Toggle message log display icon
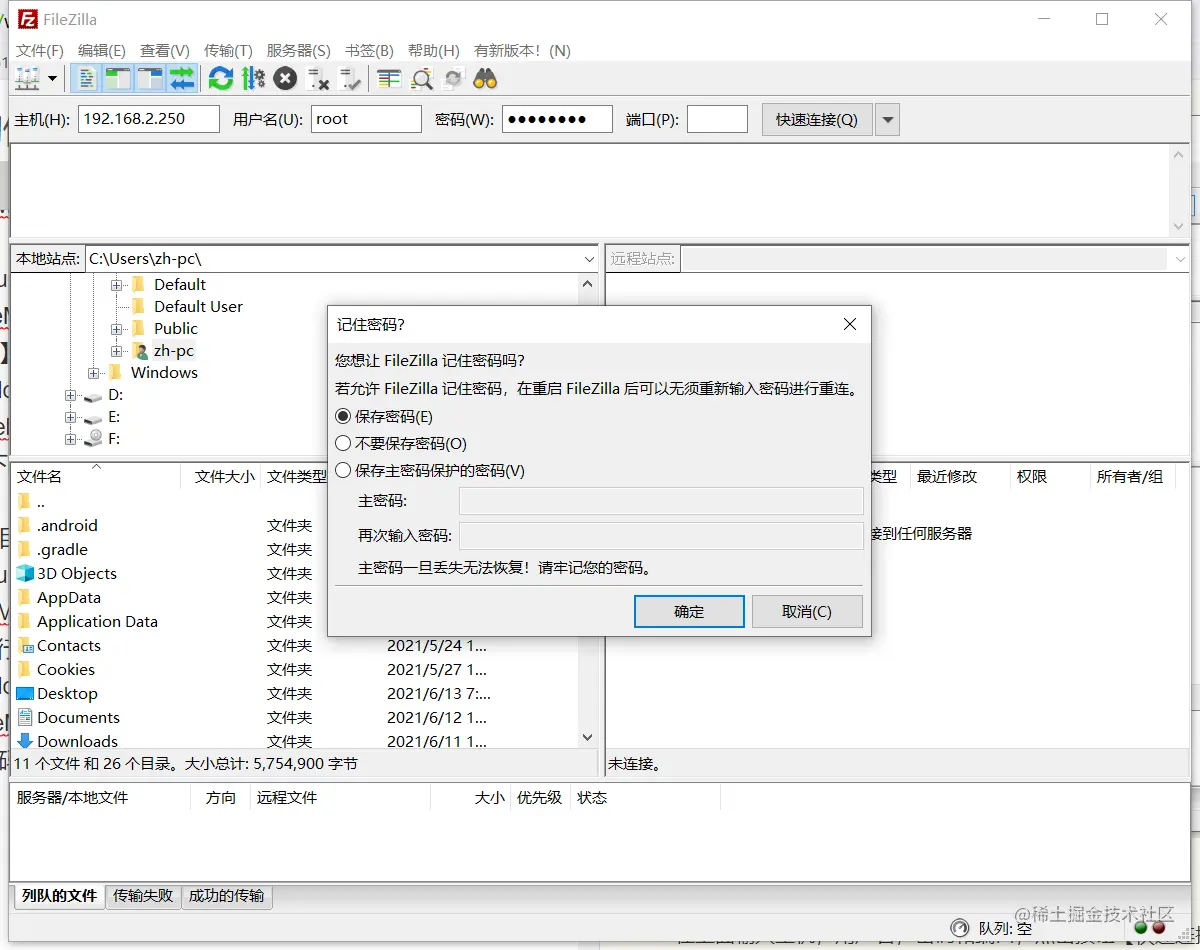 click(x=88, y=78)
